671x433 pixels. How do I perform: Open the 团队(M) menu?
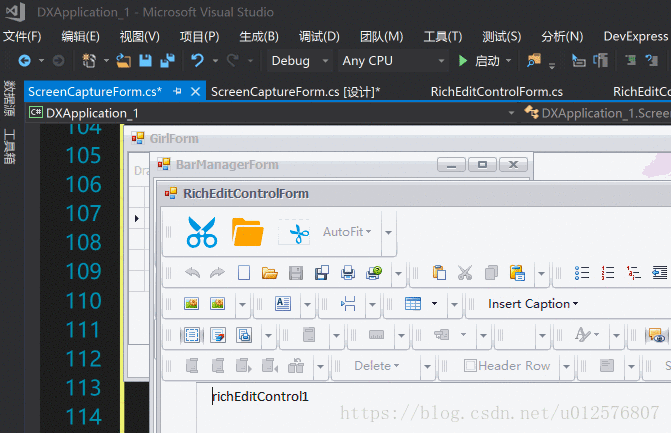pos(381,36)
